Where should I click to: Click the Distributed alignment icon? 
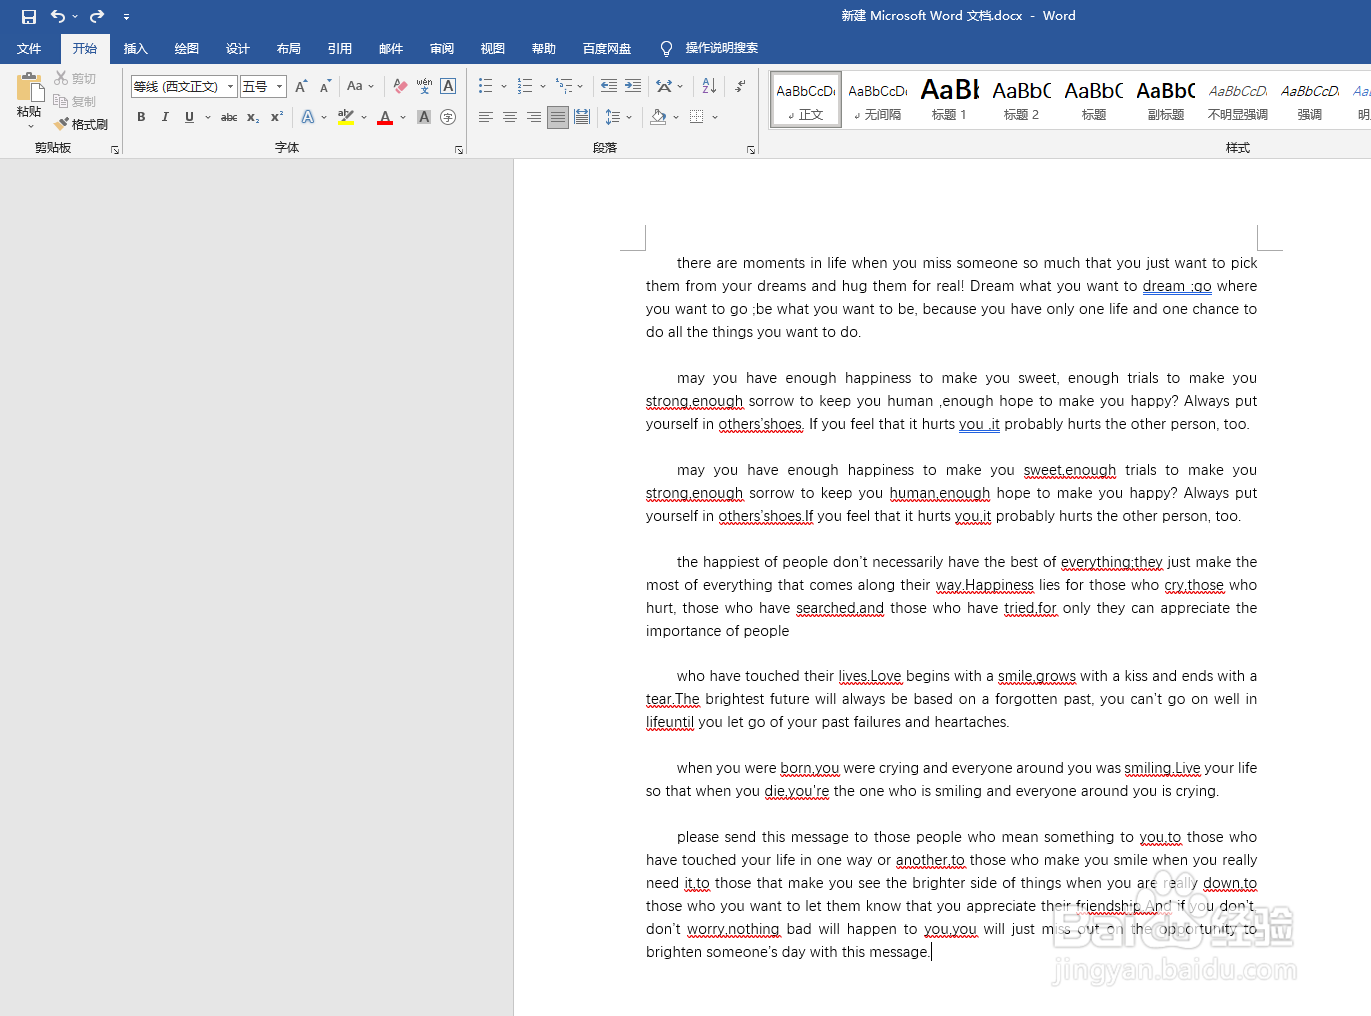[582, 117]
